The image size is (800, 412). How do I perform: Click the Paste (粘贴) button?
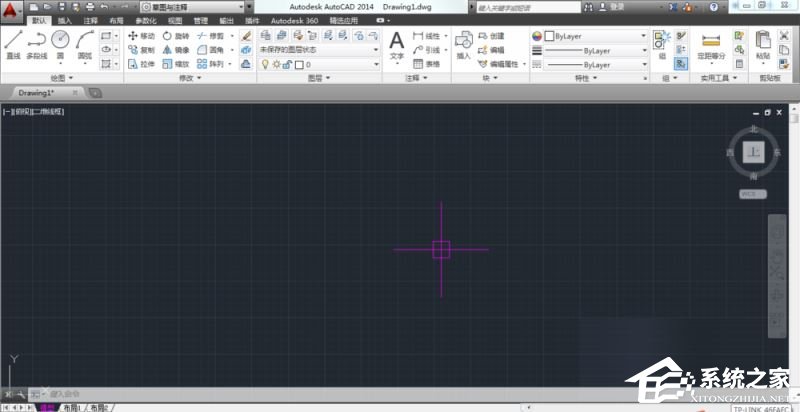tap(763, 46)
